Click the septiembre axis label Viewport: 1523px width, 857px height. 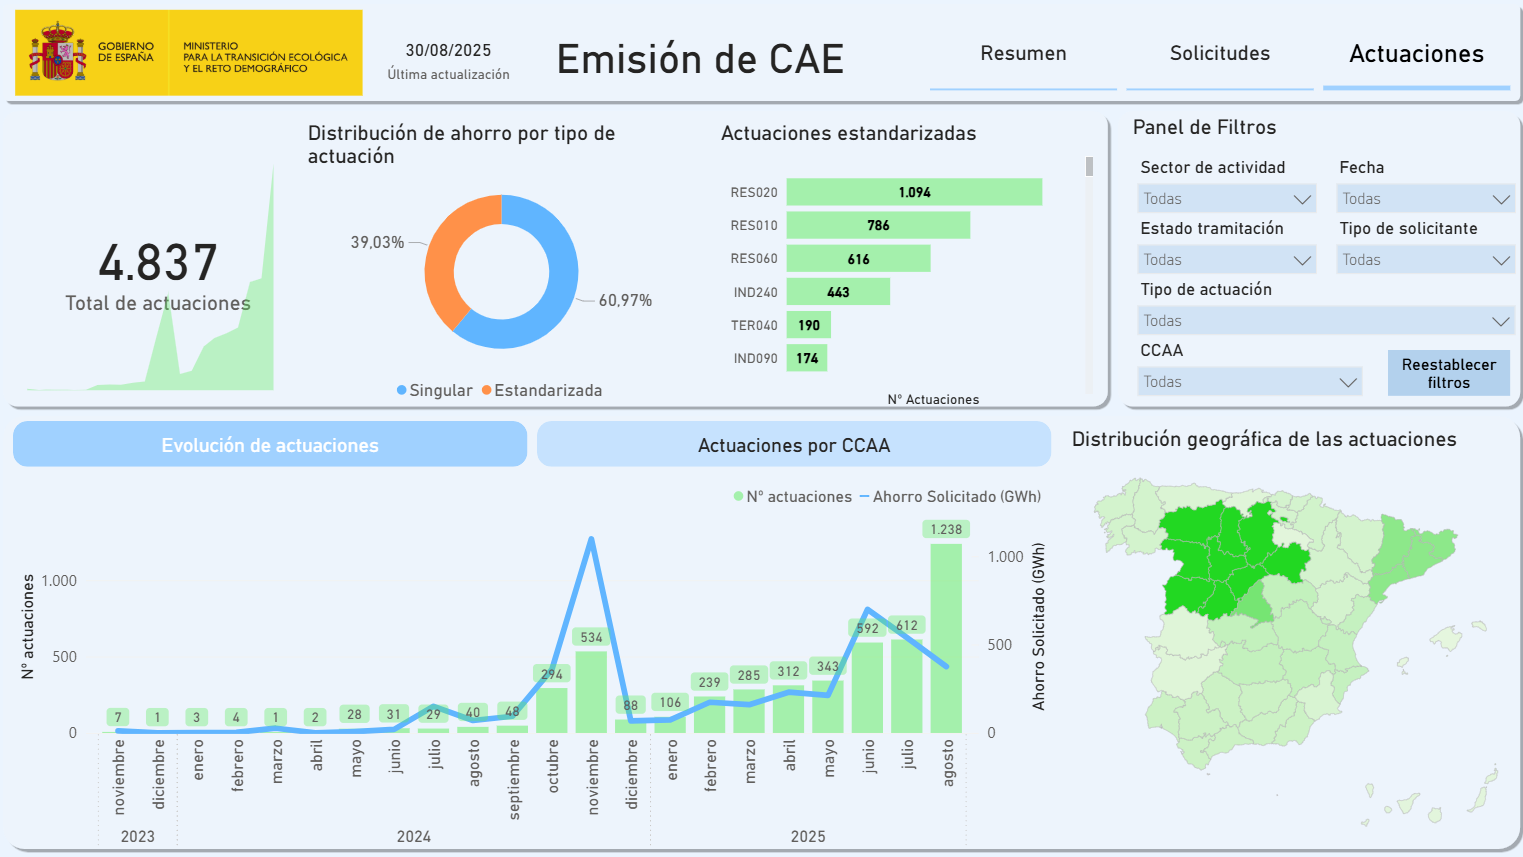tap(514, 779)
